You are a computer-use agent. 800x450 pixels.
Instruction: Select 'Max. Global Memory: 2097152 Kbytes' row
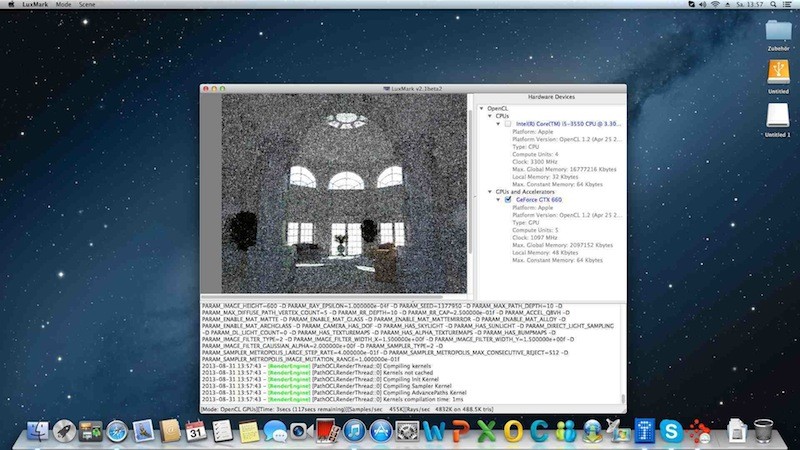pos(562,245)
